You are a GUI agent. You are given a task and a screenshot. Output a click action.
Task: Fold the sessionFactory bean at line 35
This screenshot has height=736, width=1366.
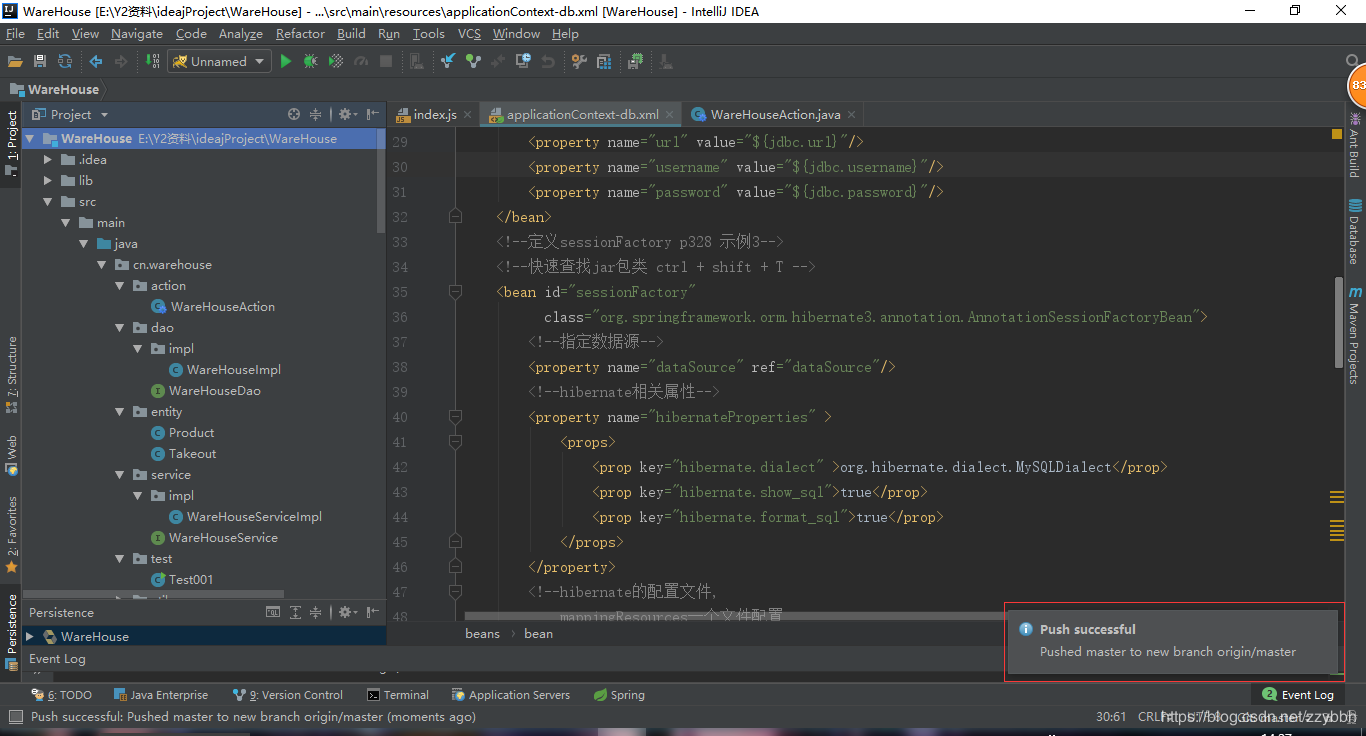pos(455,292)
